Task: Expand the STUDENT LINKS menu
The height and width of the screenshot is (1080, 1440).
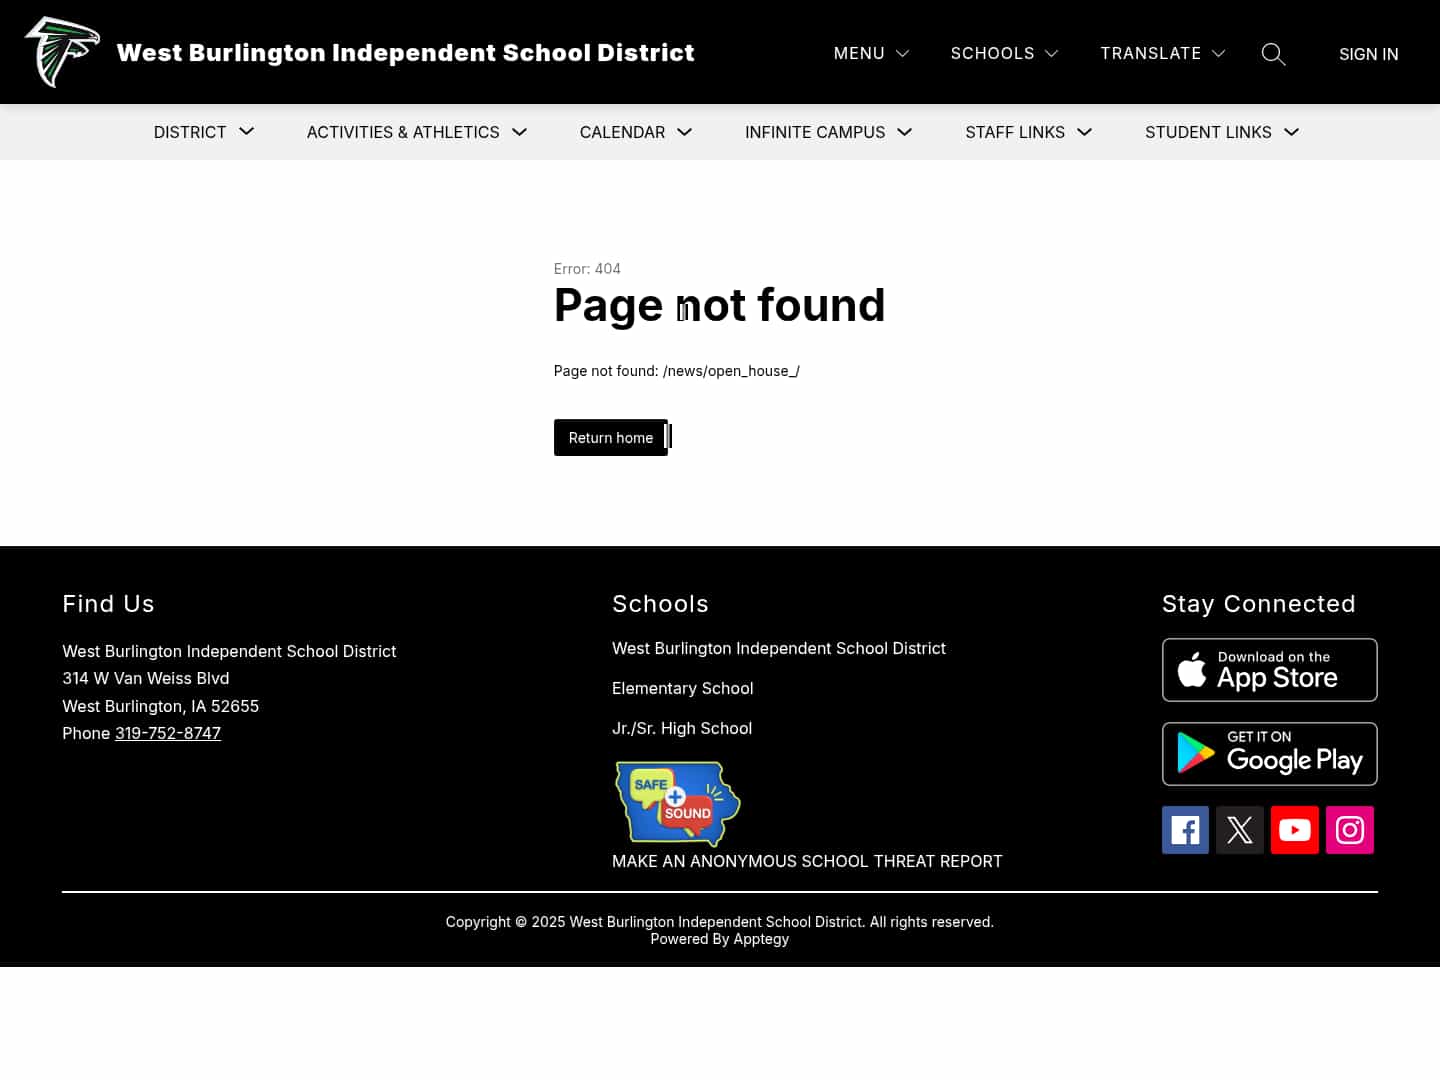Action: click(1222, 132)
